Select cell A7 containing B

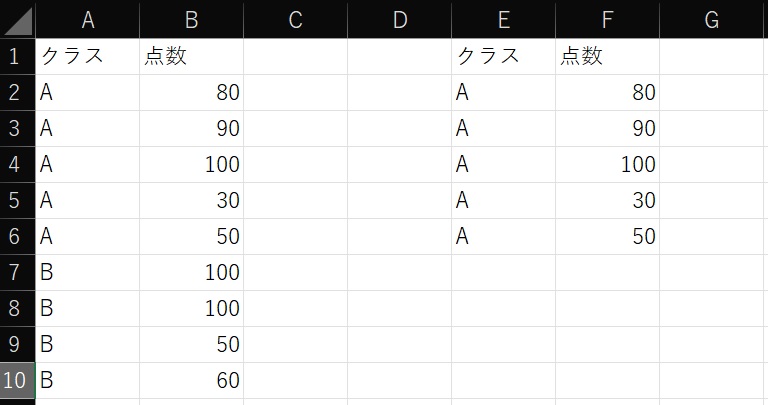coord(87,272)
